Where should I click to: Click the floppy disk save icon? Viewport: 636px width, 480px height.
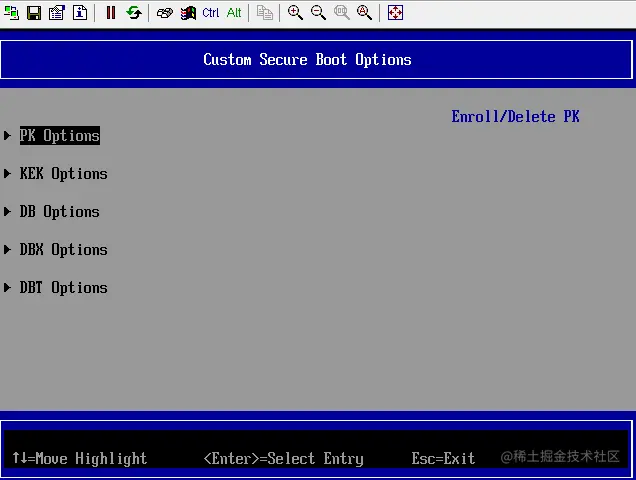click(34, 13)
